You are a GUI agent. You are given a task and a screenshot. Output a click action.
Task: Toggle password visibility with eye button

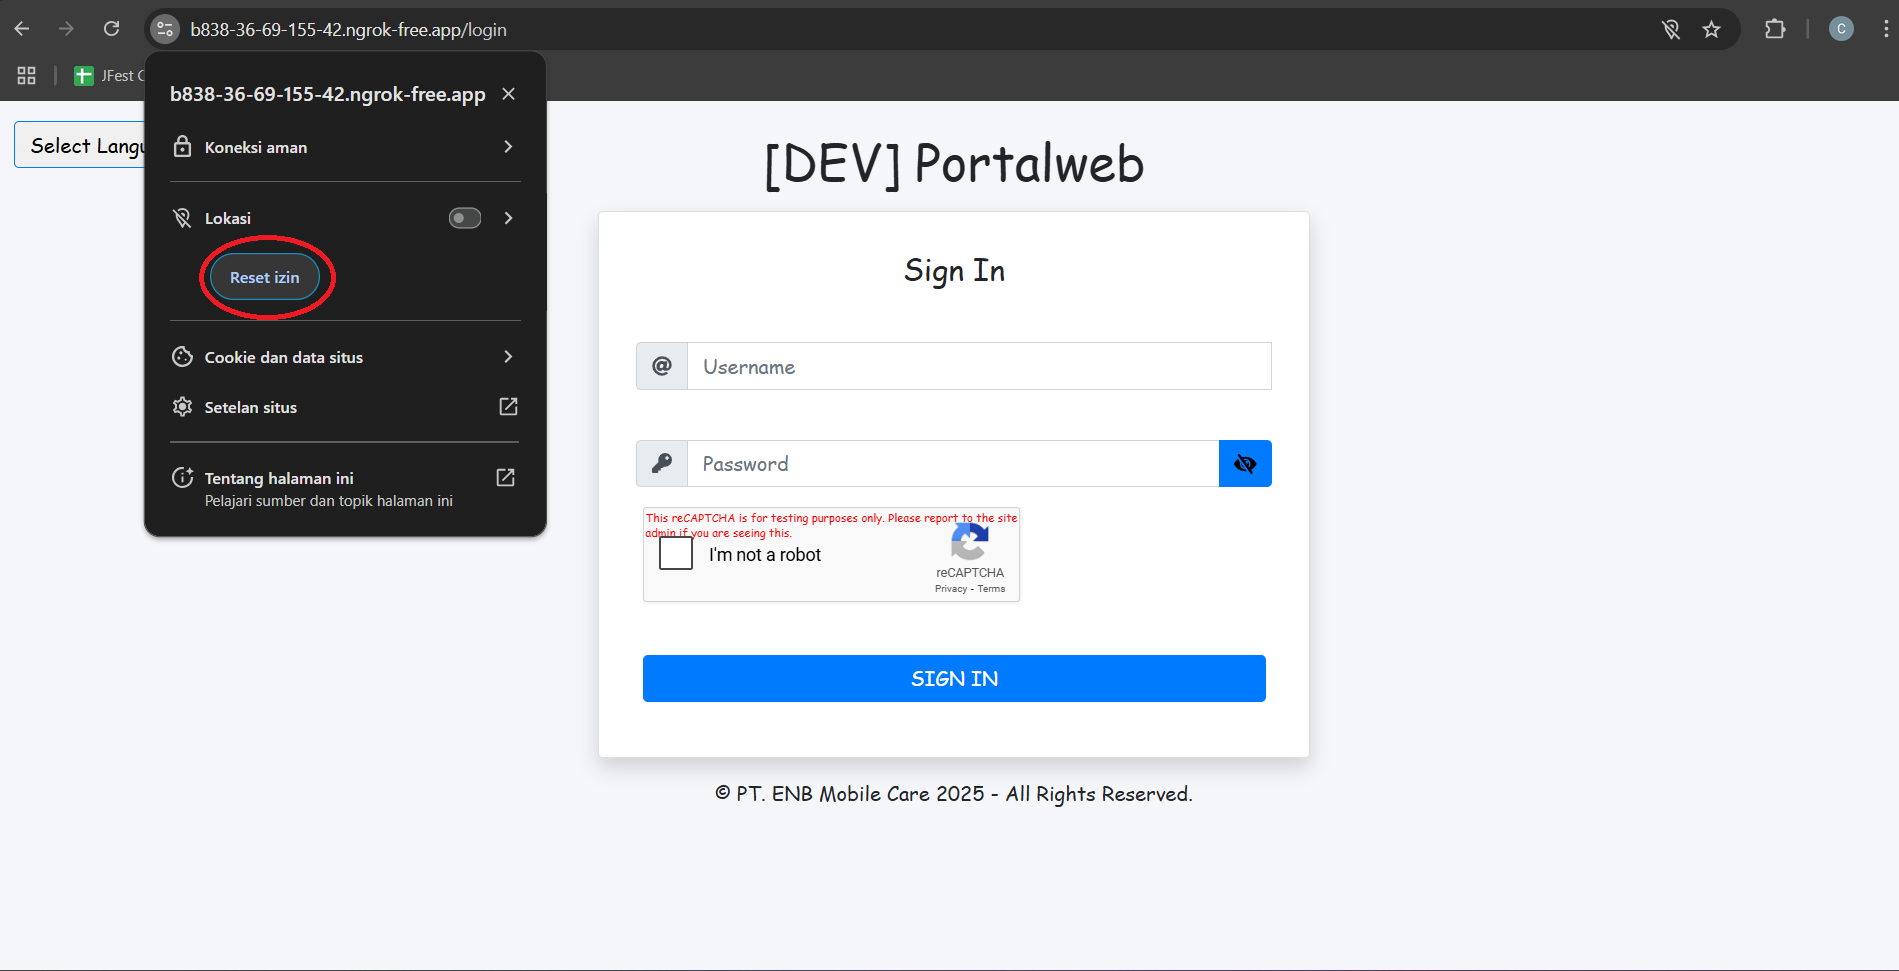1245,464
